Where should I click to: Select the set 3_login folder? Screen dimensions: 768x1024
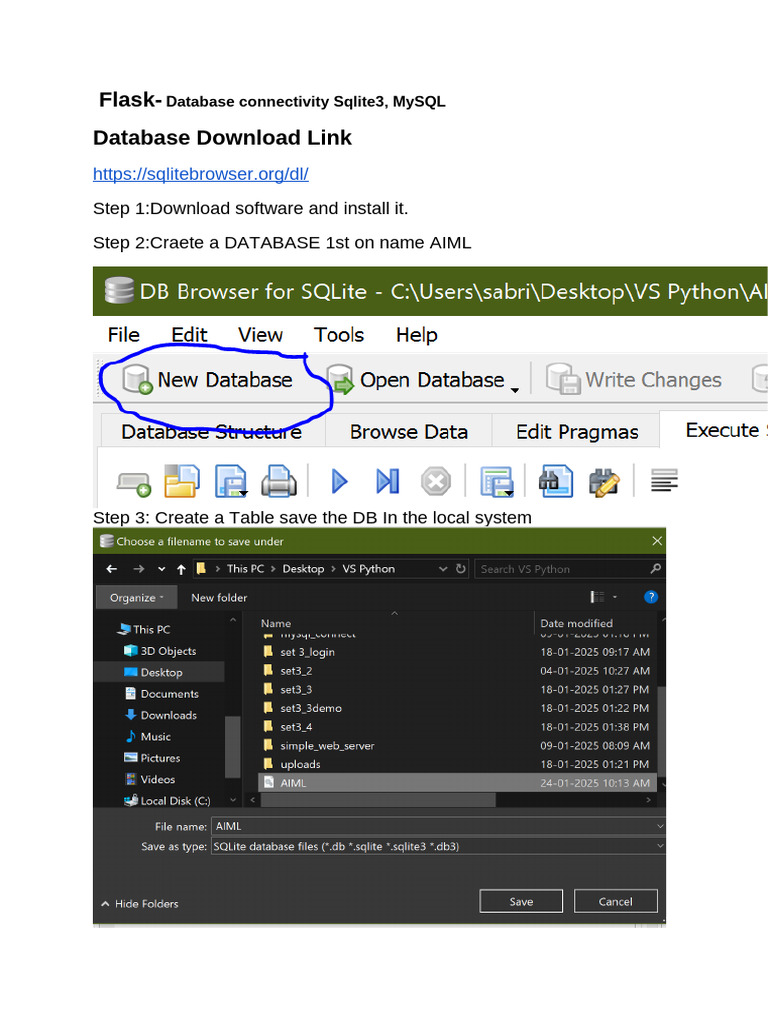456,652
